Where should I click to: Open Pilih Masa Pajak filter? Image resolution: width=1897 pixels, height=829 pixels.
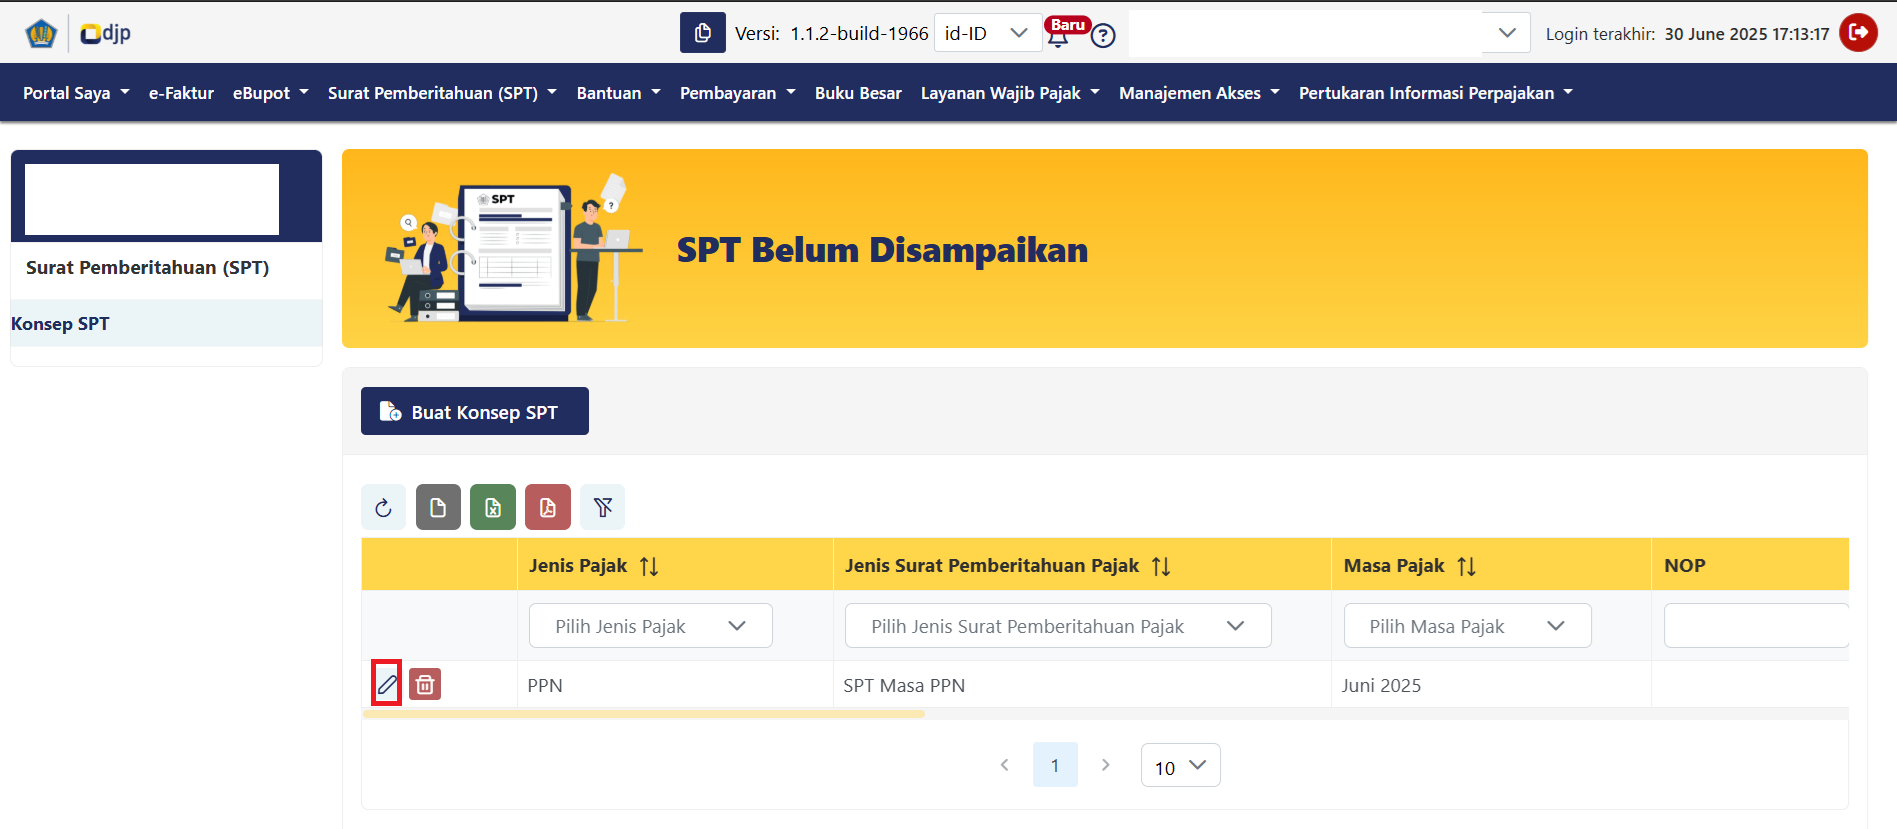point(1467,626)
